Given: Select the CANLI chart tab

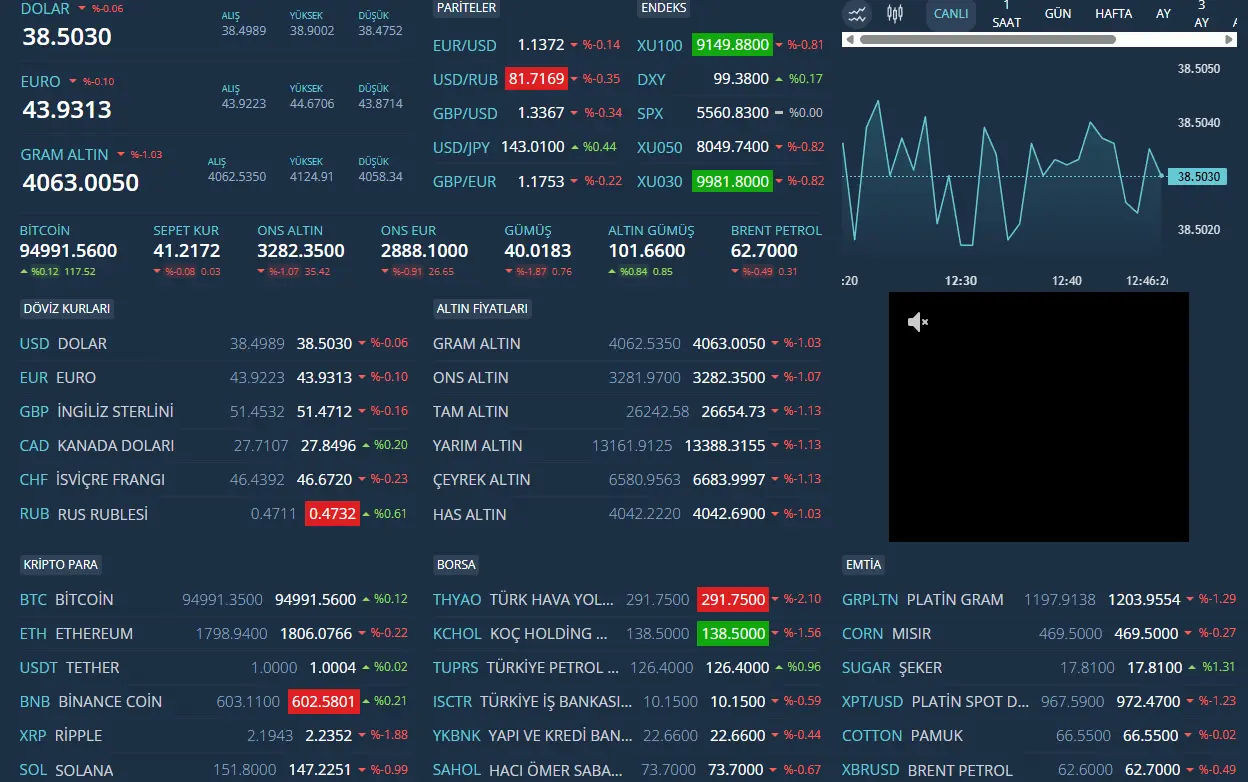Looking at the screenshot, I should tap(951, 14).
